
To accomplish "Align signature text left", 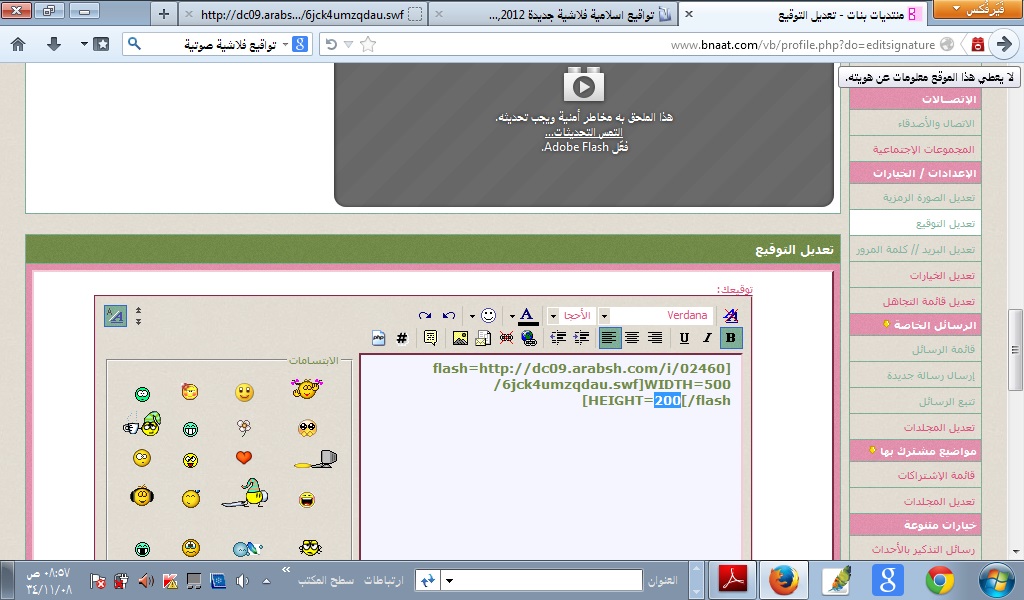I will [x=608, y=338].
